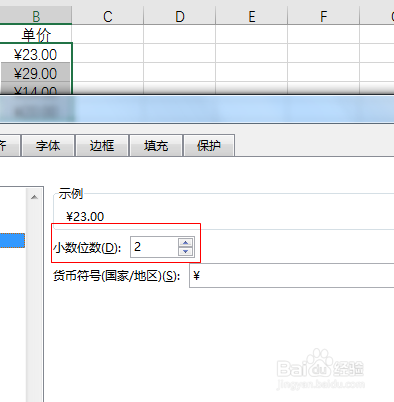Switch to the 边框 tab

coord(102,146)
